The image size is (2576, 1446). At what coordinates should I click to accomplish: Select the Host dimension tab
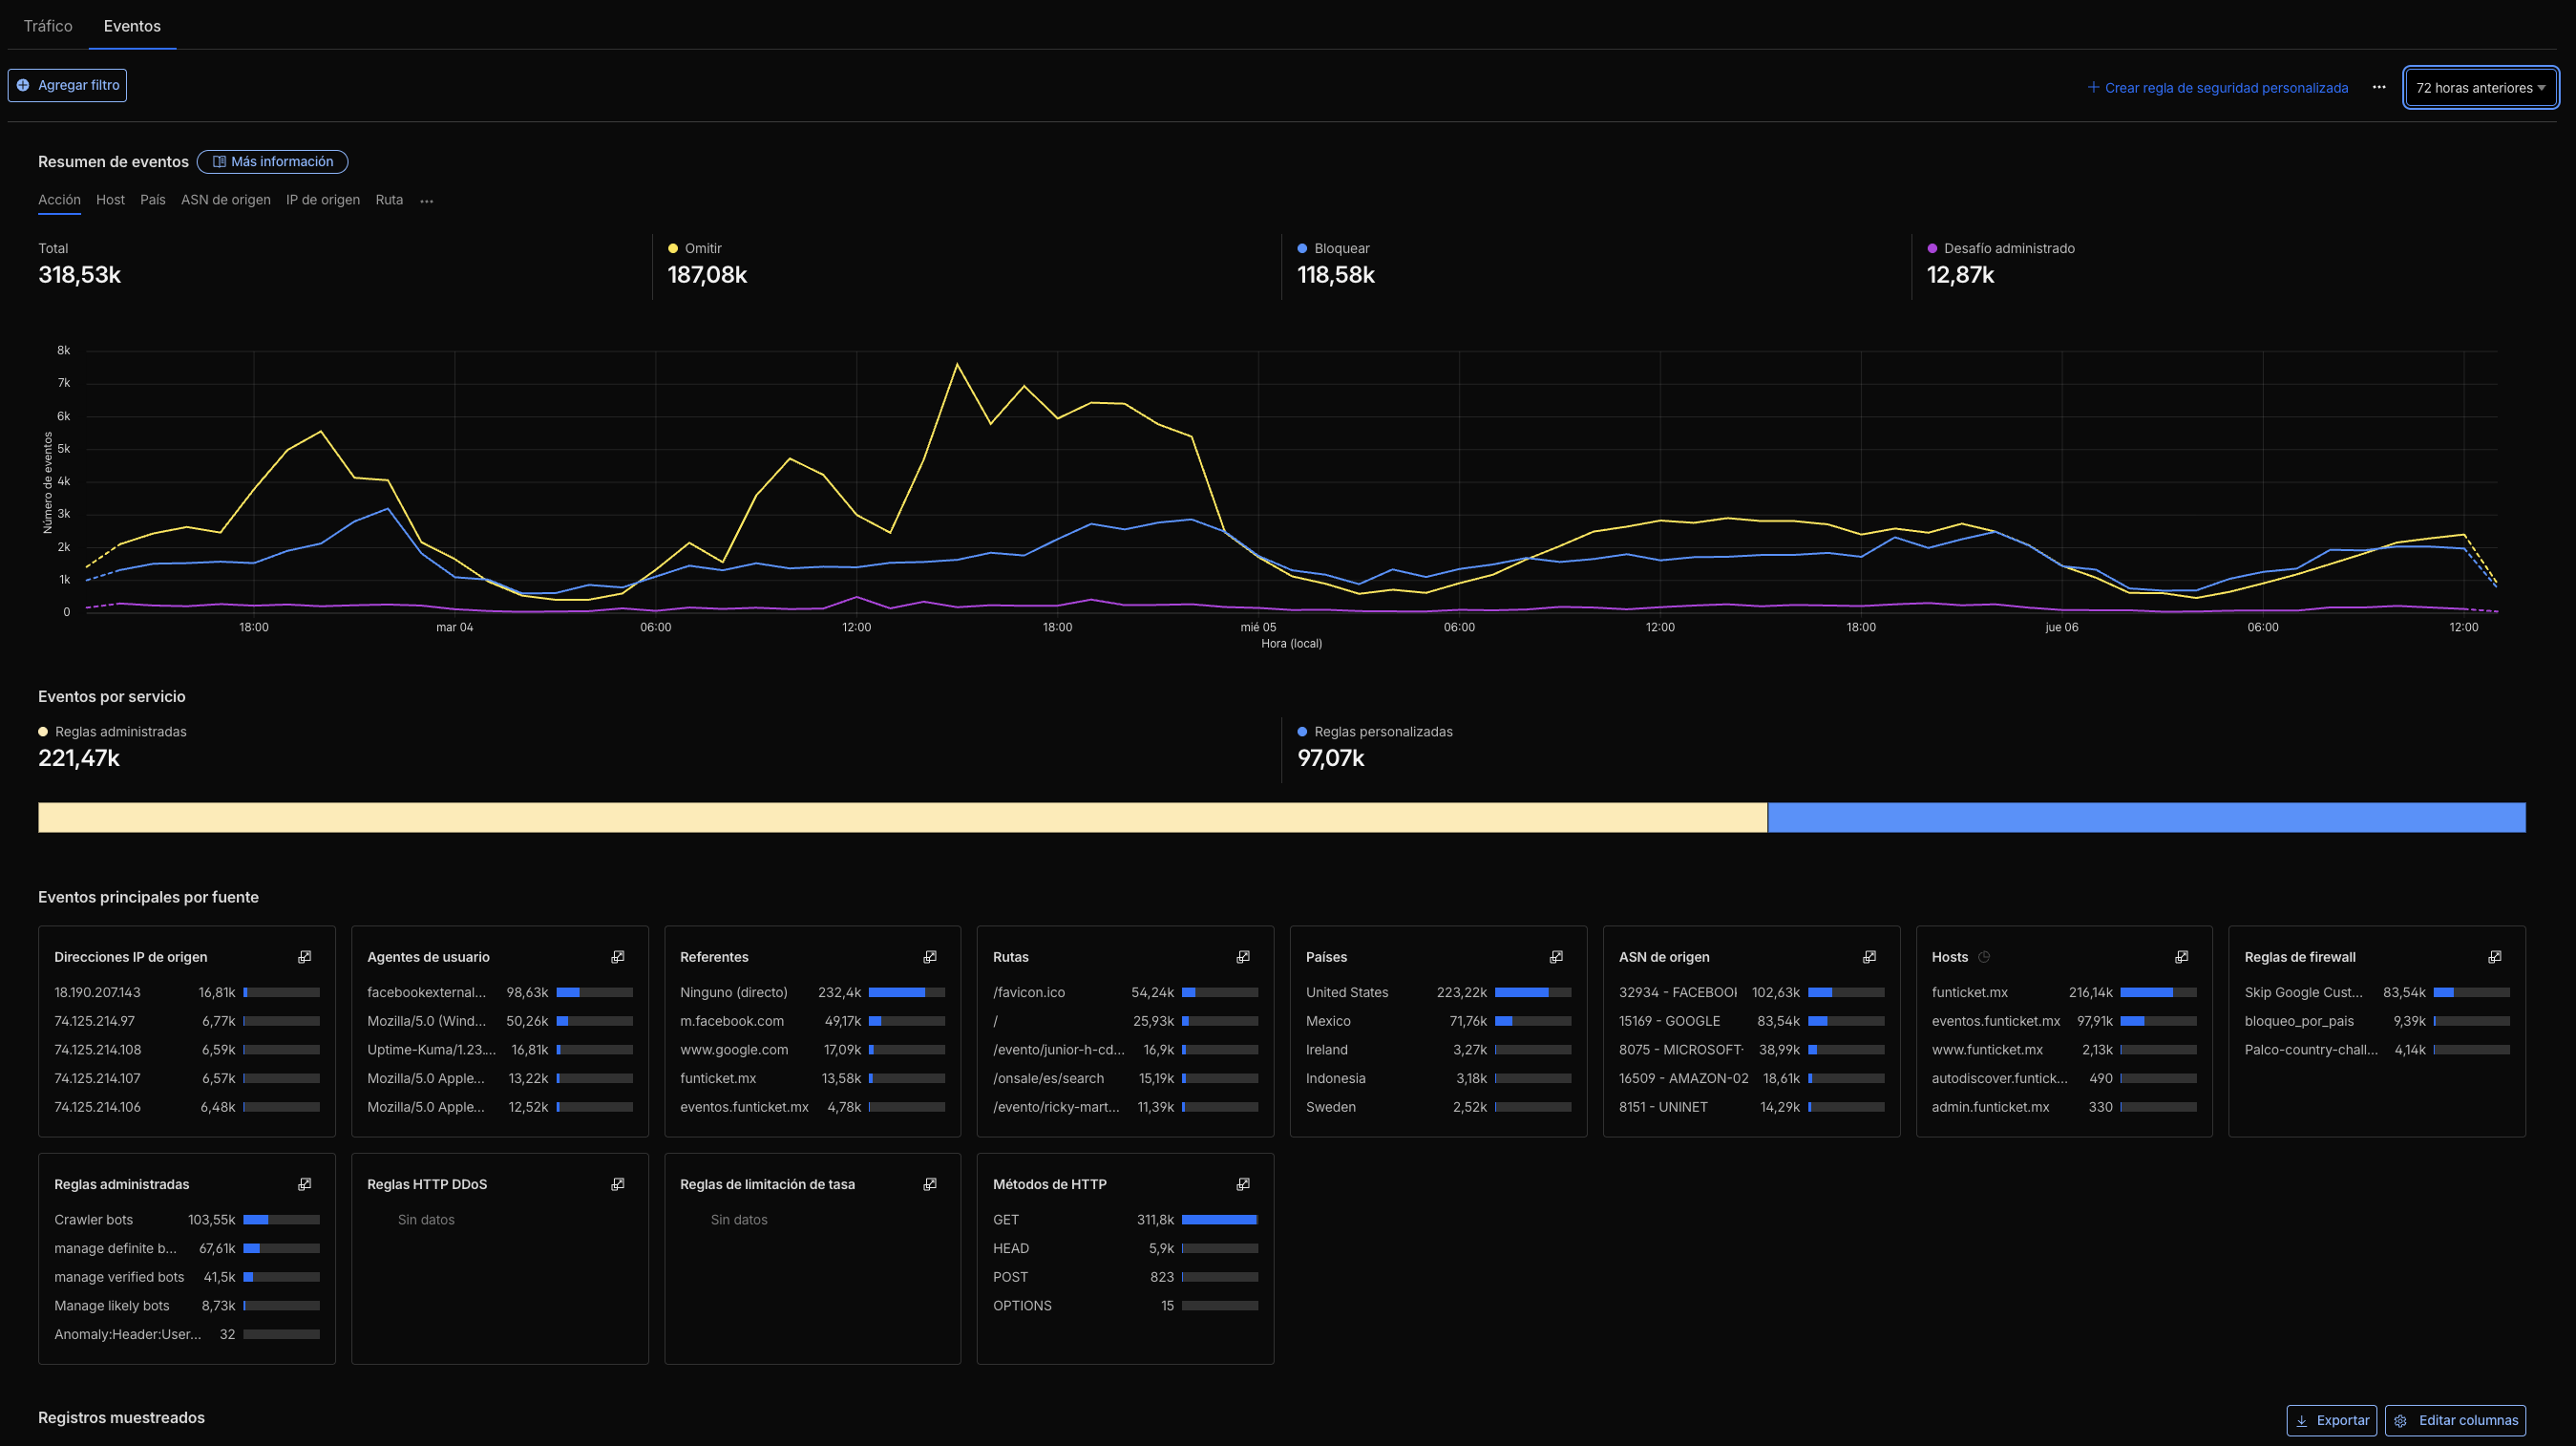[x=110, y=200]
